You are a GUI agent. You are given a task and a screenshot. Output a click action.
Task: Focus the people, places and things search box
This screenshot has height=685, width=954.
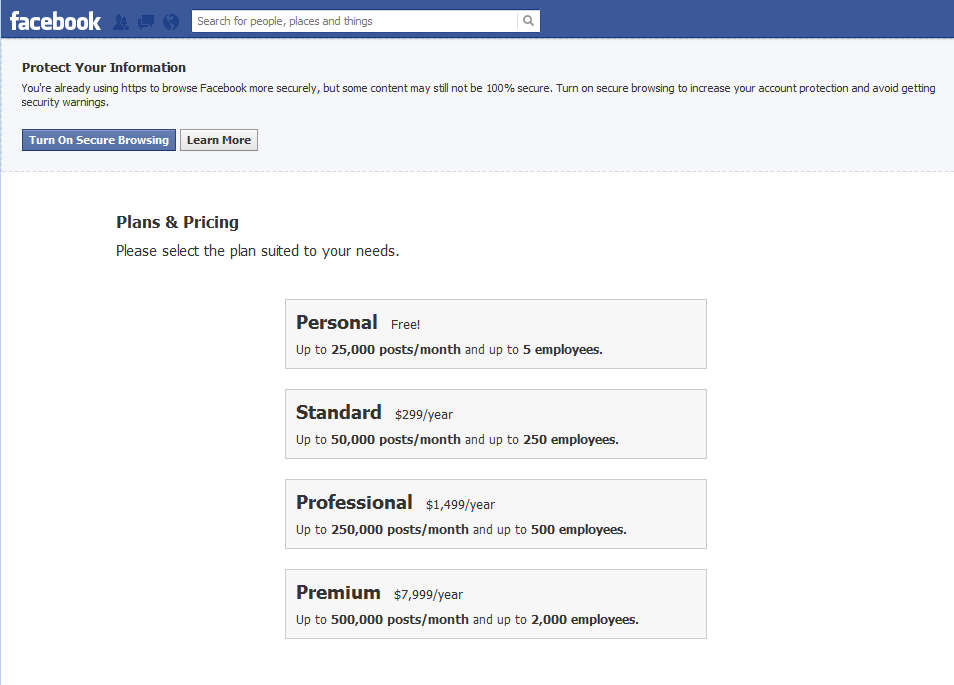(355, 21)
